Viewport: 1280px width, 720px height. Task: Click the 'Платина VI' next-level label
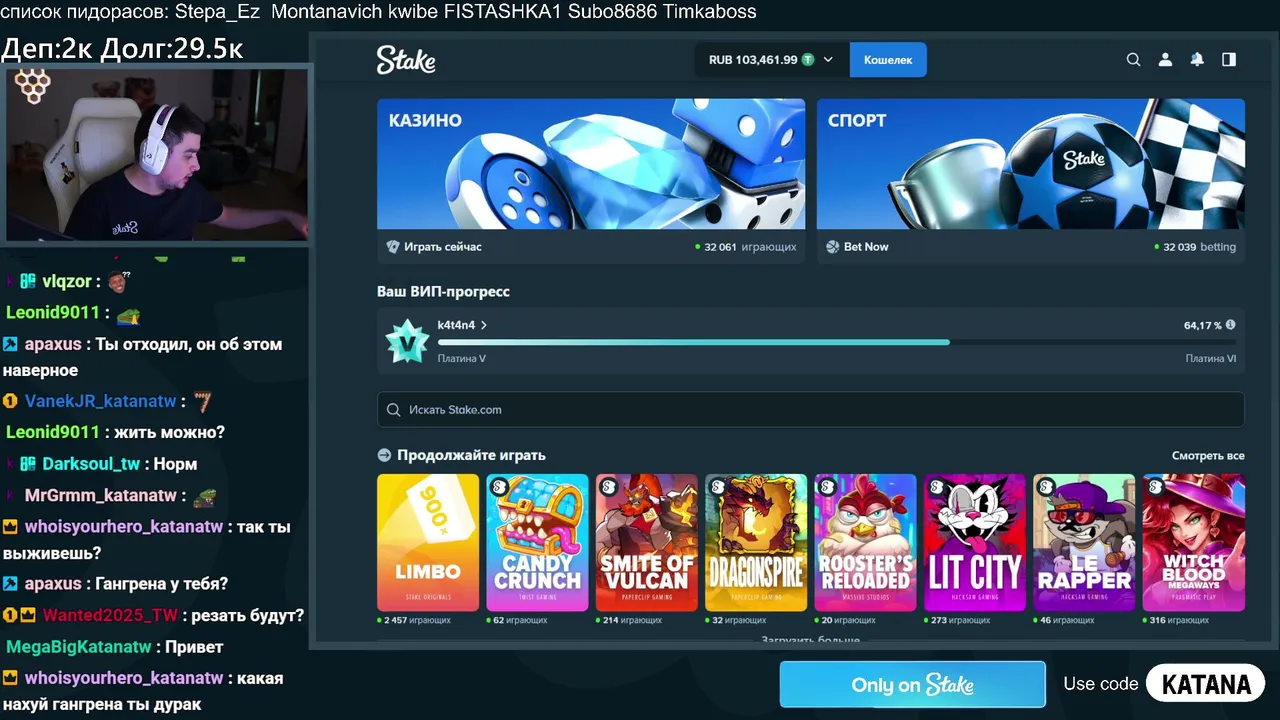click(1211, 359)
